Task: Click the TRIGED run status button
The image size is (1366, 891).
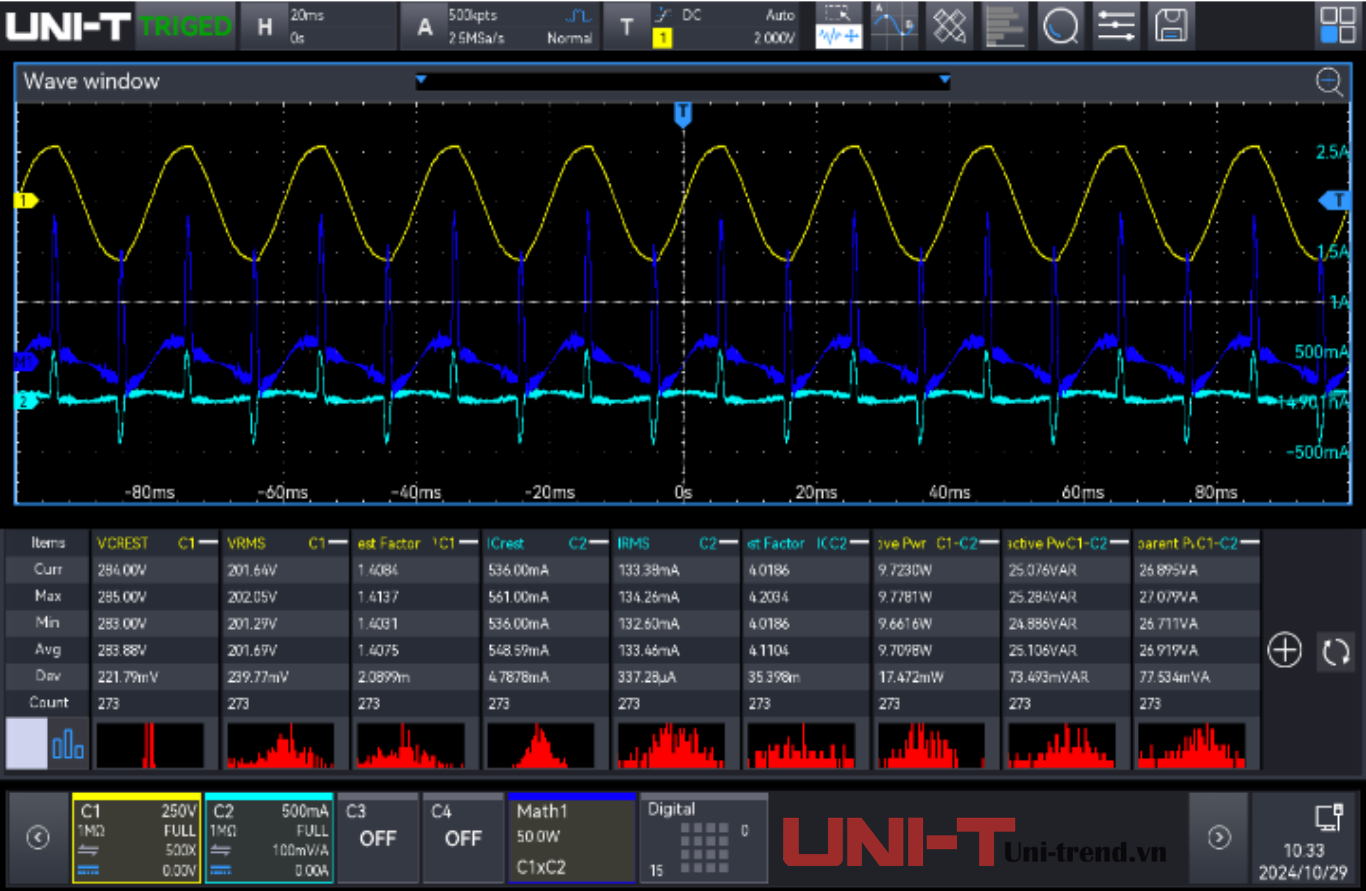Action: pos(185,27)
